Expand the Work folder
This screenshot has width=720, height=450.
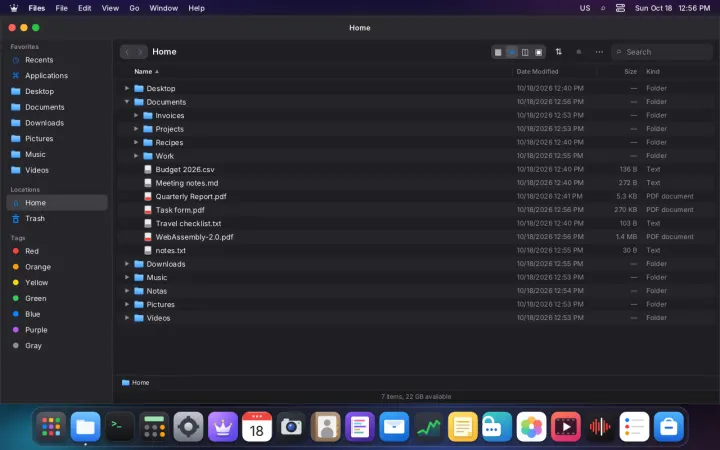pyautogui.click(x=136, y=156)
